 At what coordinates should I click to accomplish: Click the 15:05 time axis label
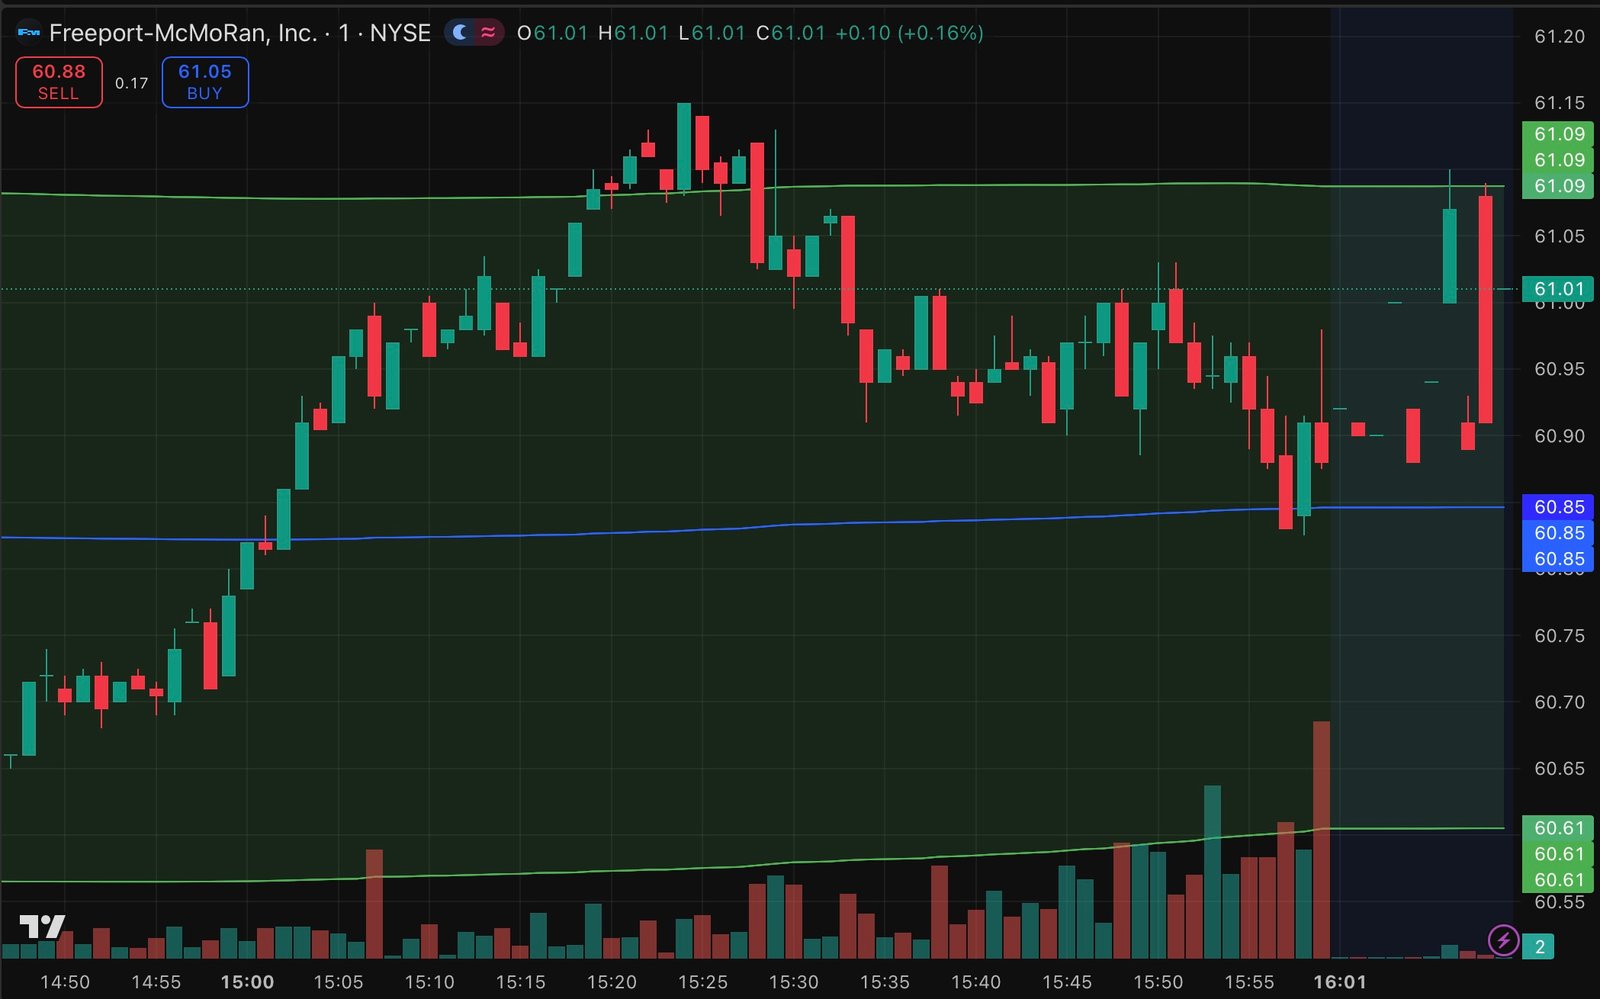(338, 982)
